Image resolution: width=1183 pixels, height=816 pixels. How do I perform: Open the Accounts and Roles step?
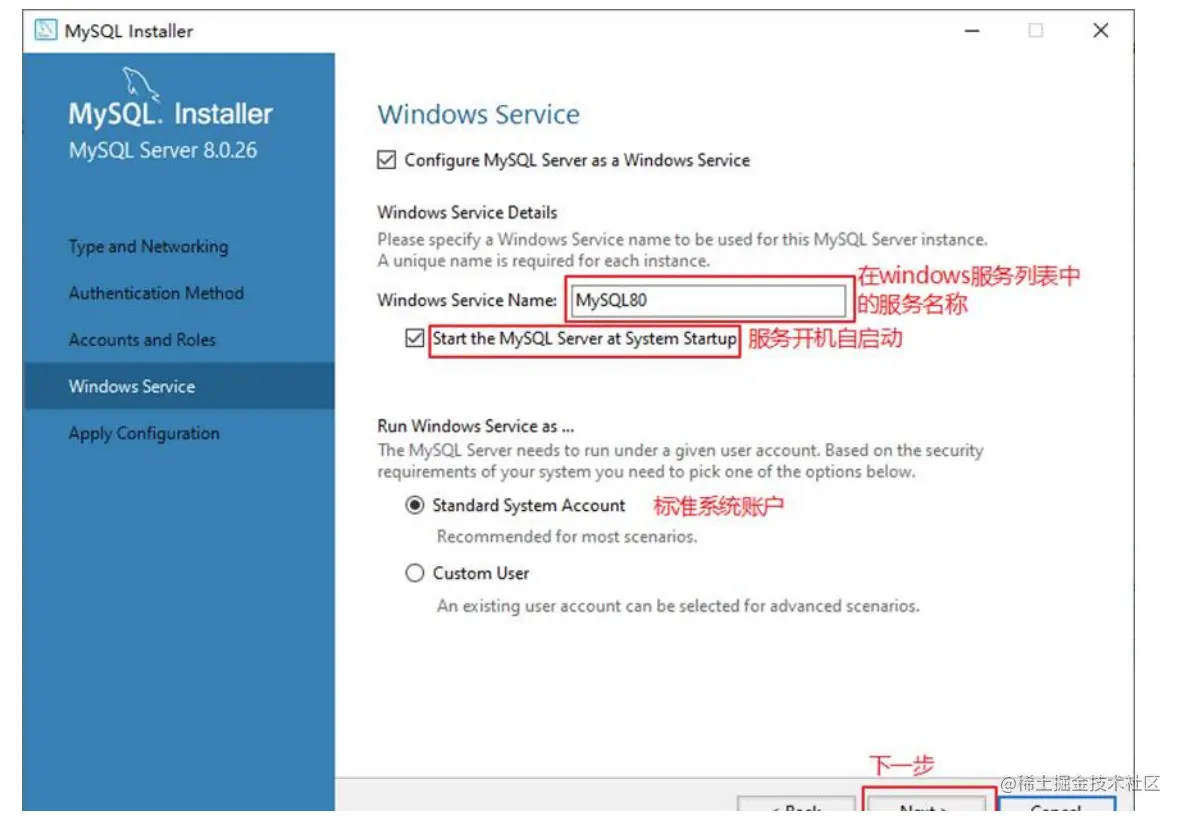click(x=142, y=340)
